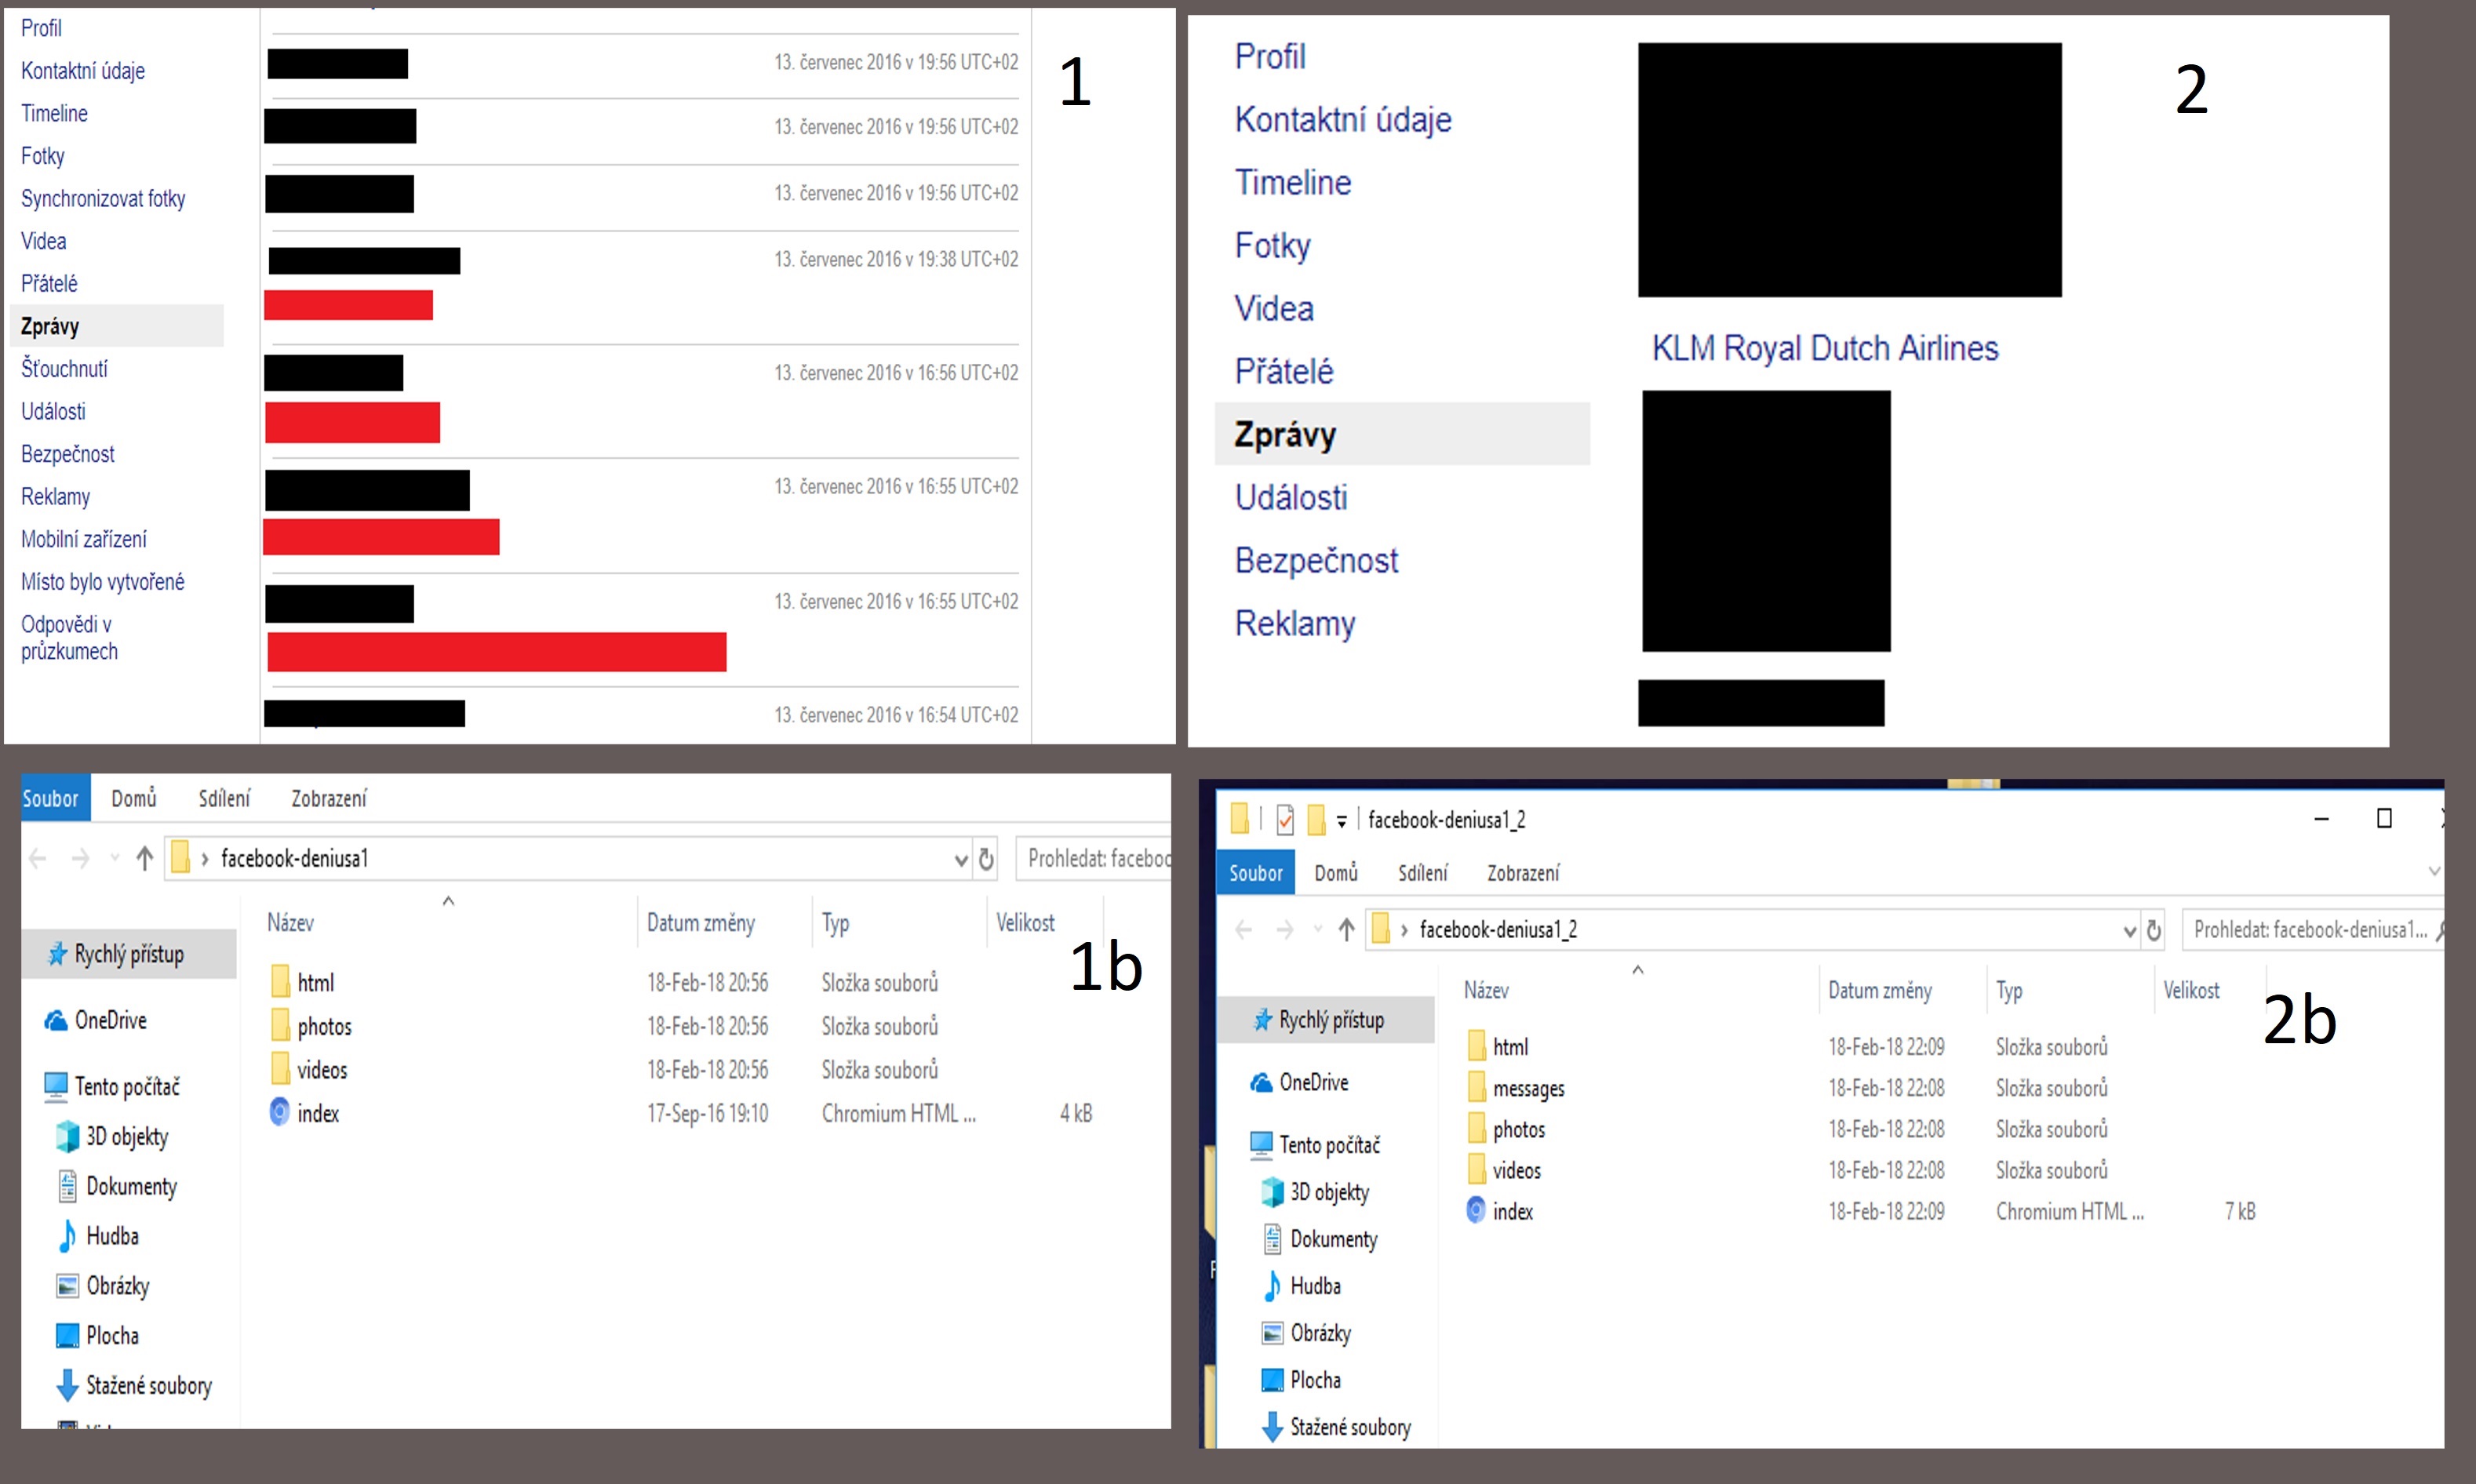
Task: Expand address history dropdown in facebook-deniusa1_2 window
Action: pos(2129,931)
